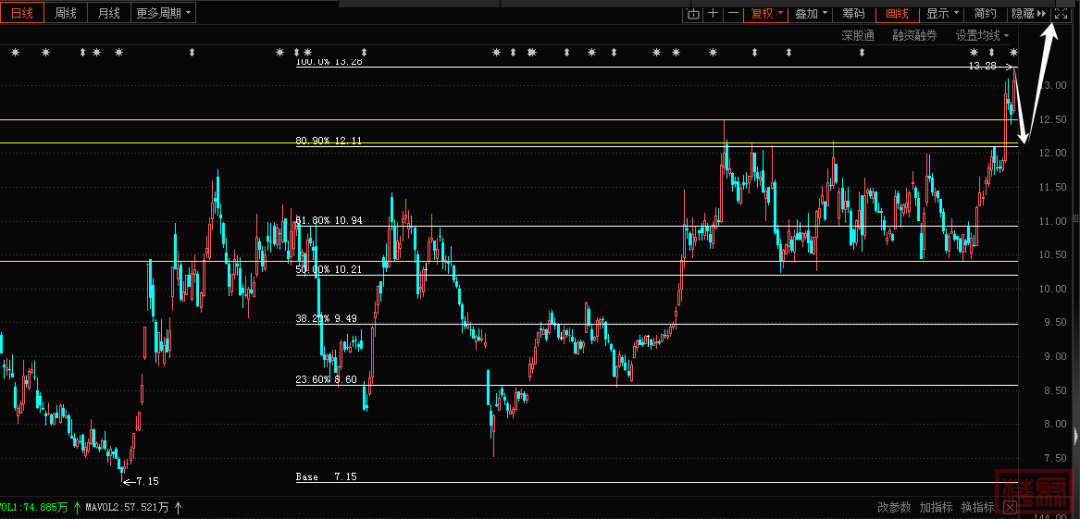Image resolution: width=1080 pixels, height=519 pixels.
Task: Expand the 设置均线 moving average dropdown
Action: pyautogui.click(x=982, y=35)
